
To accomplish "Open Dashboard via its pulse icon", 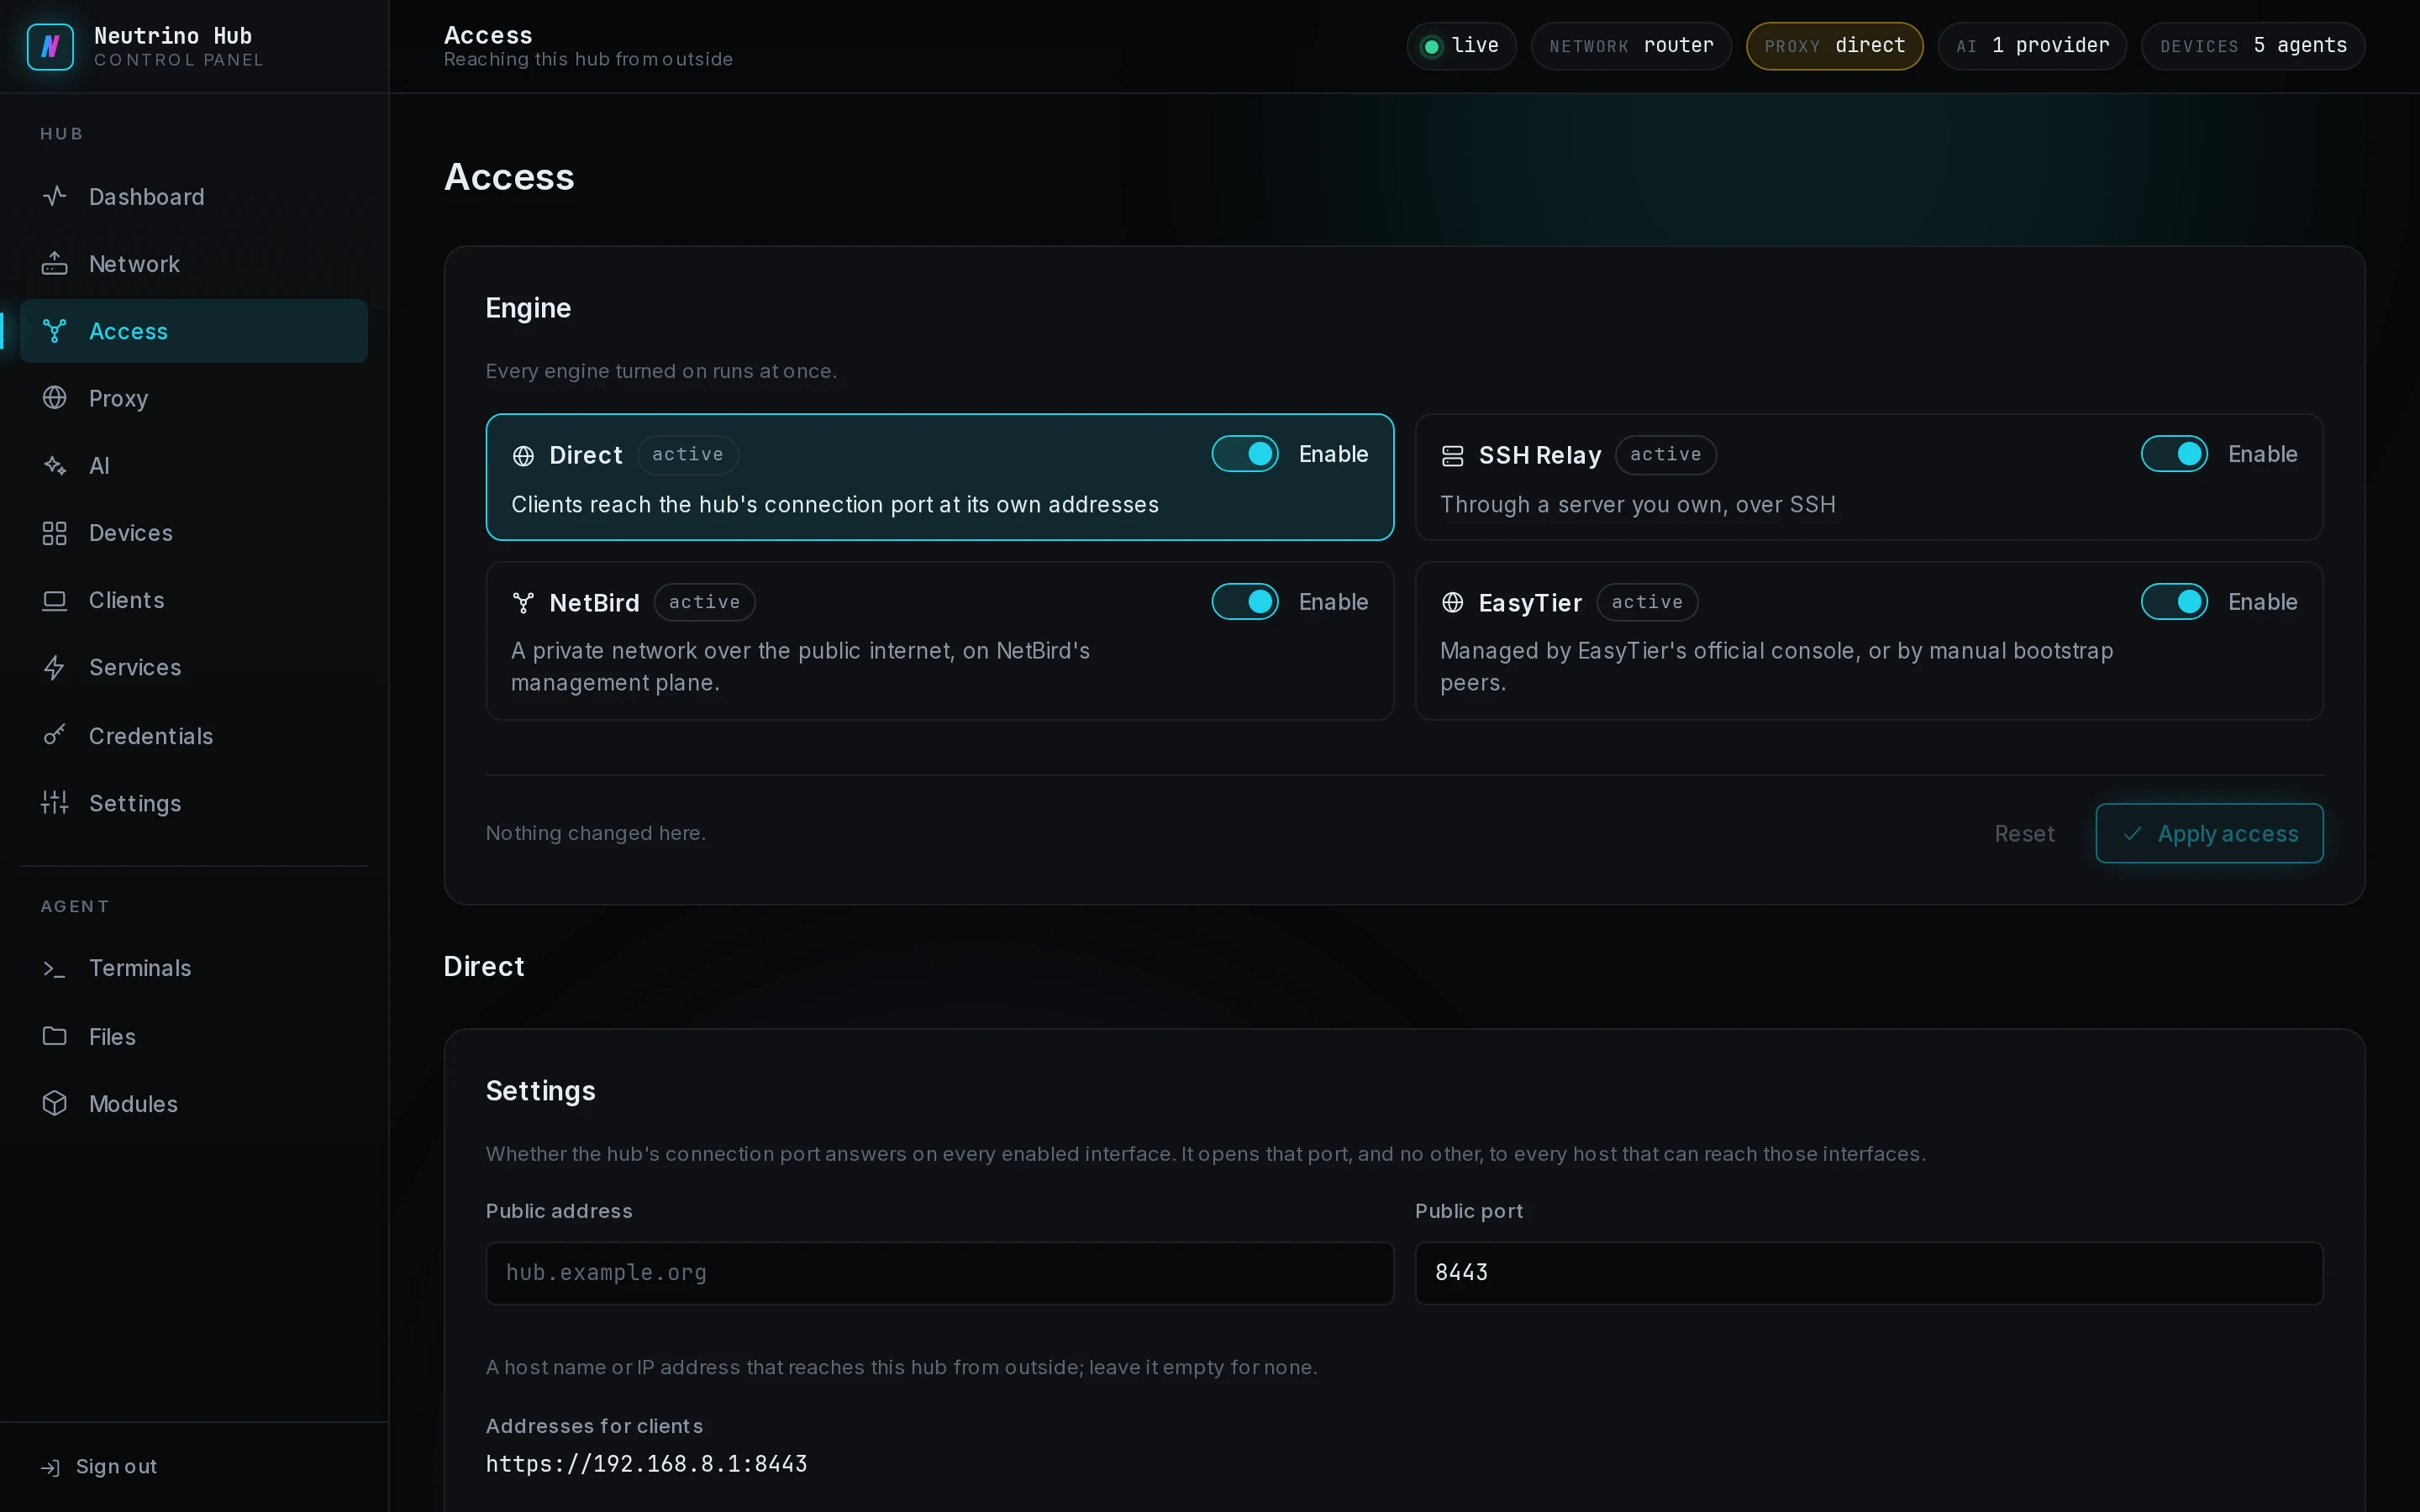I will pos(55,196).
